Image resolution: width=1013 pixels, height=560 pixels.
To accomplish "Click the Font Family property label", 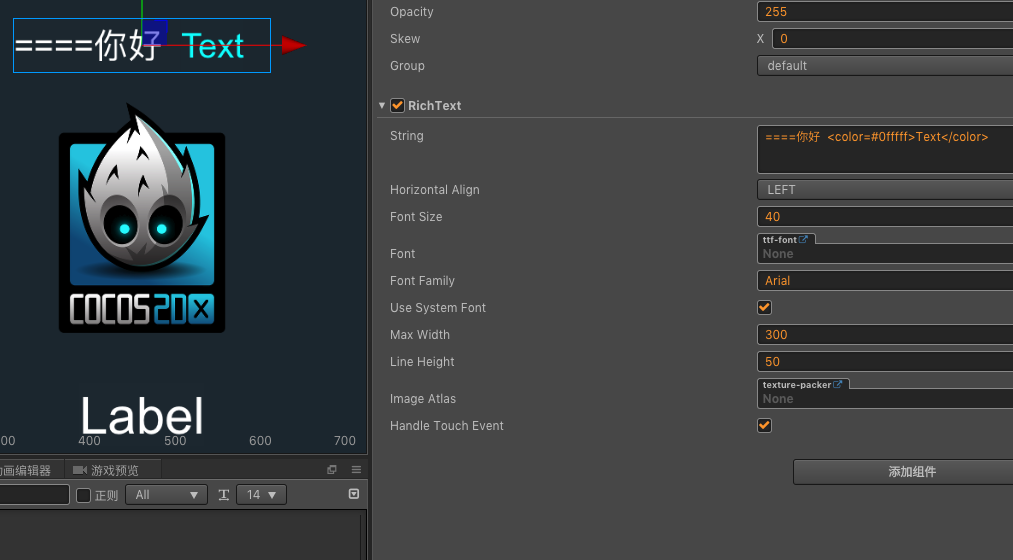I will tap(423, 281).
